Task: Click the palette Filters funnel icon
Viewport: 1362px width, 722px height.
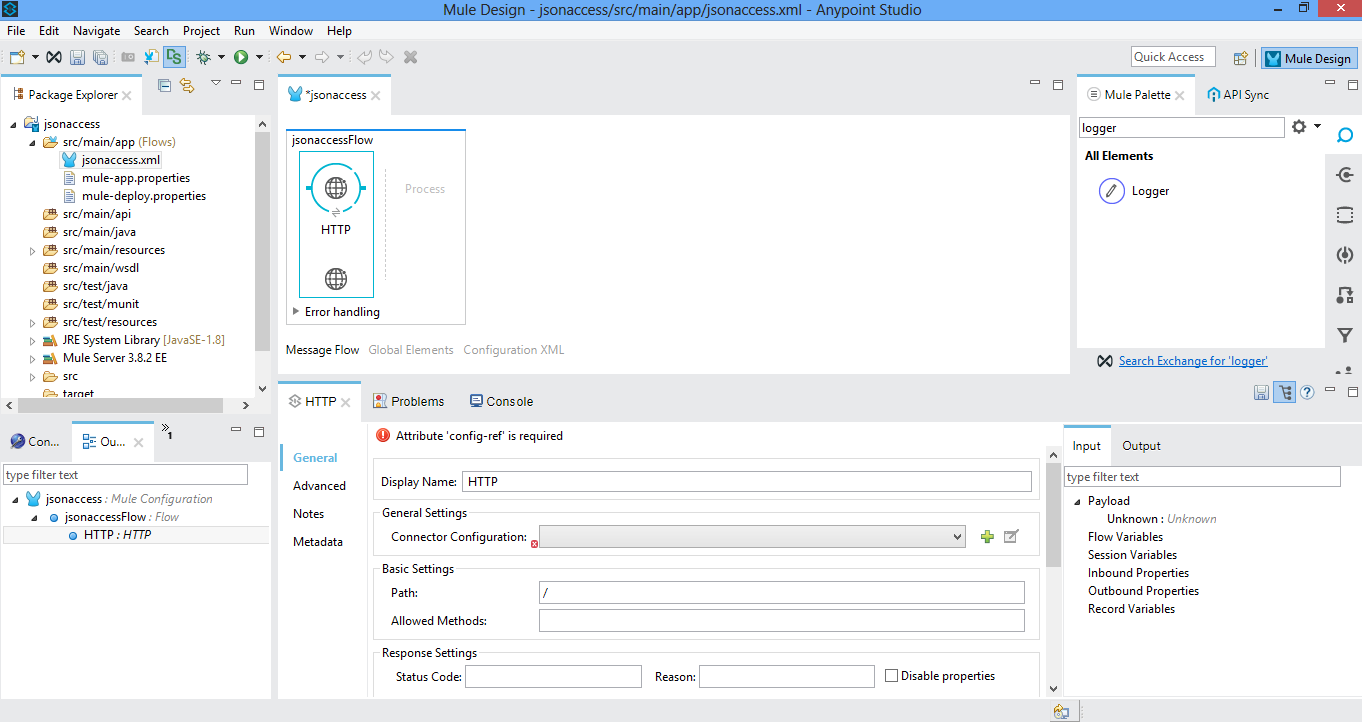Action: coord(1345,335)
